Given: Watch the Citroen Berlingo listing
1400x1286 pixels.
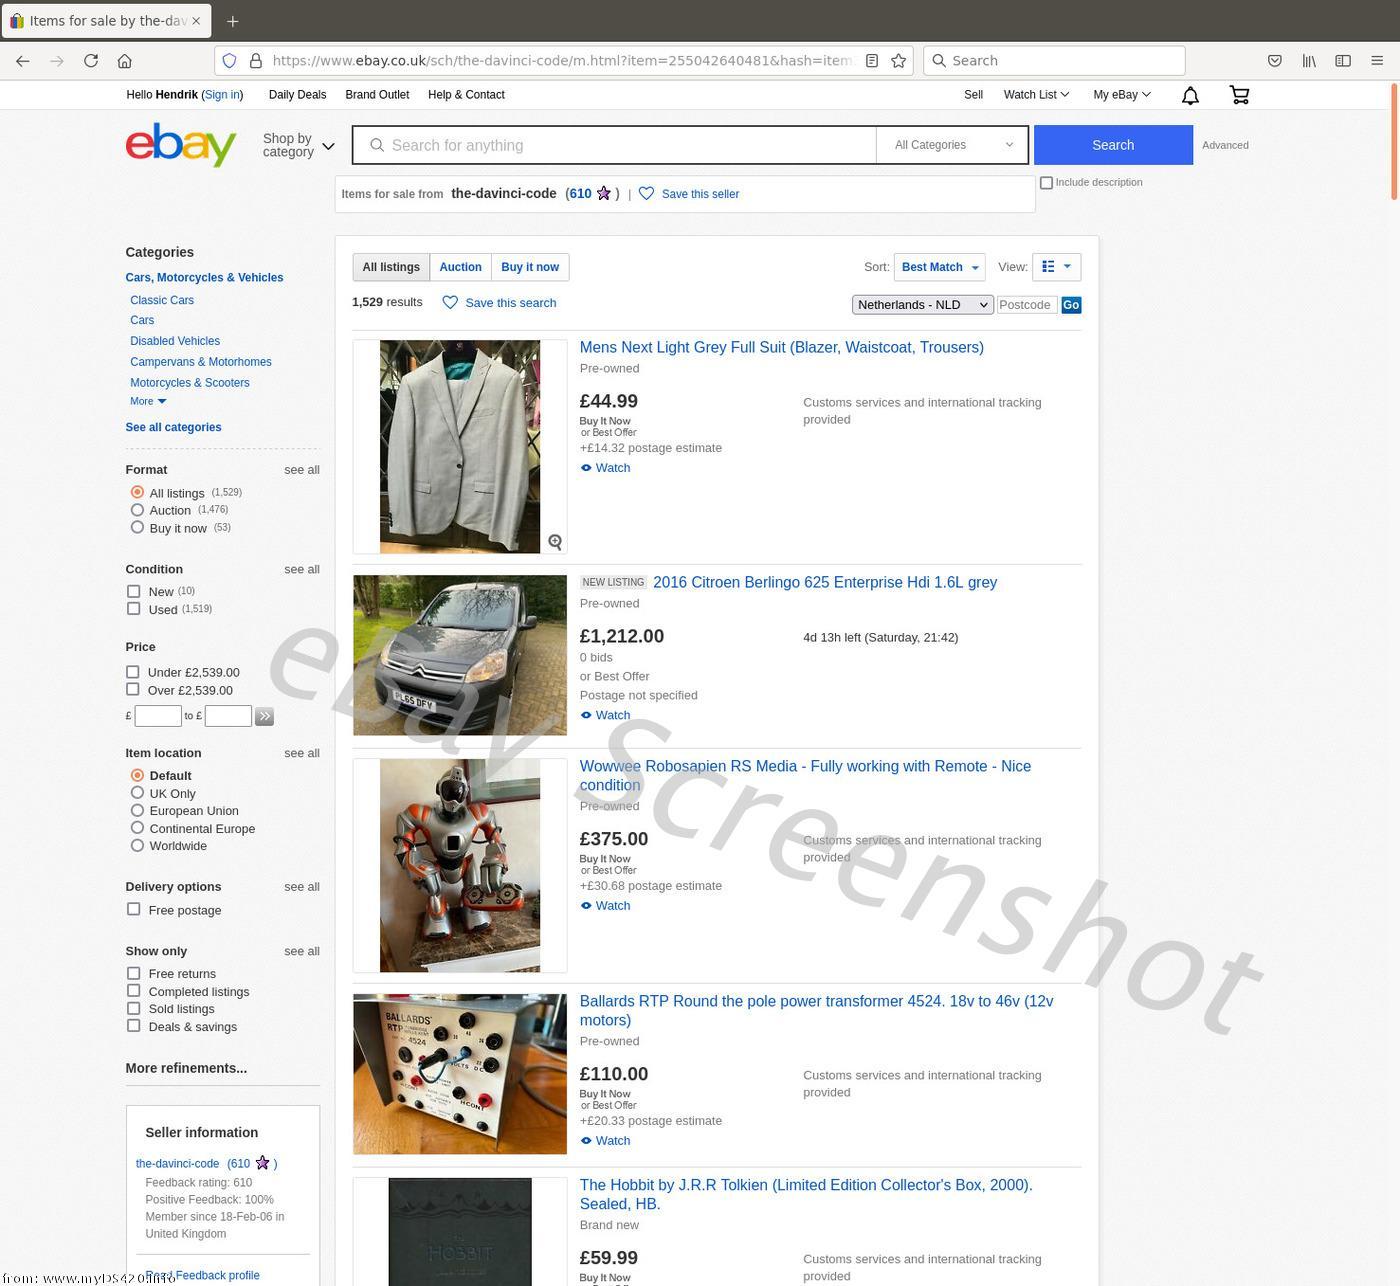Looking at the screenshot, I should coord(605,715).
